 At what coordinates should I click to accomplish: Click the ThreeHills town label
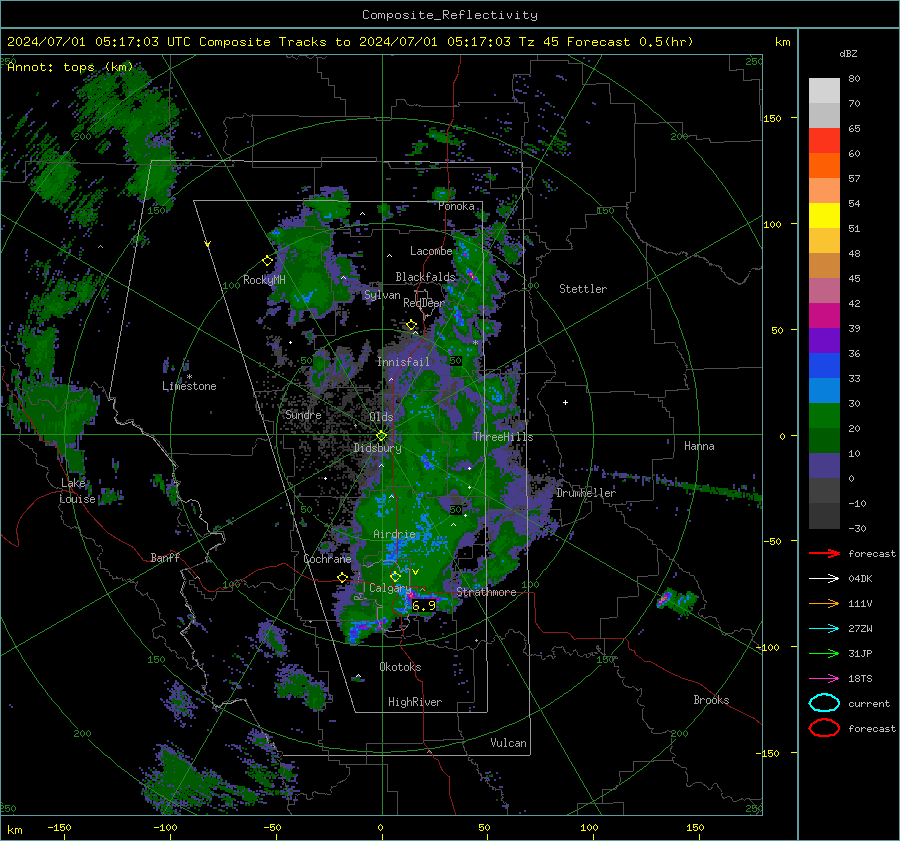pyautogui.click(x=503, y=437)
